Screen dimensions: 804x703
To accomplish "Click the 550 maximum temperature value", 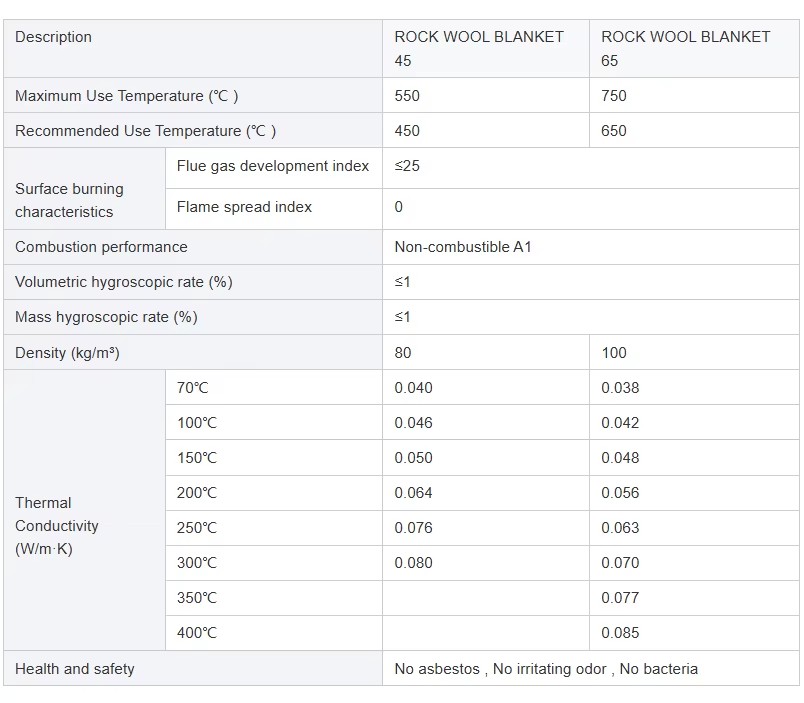I will click(407, 96).
